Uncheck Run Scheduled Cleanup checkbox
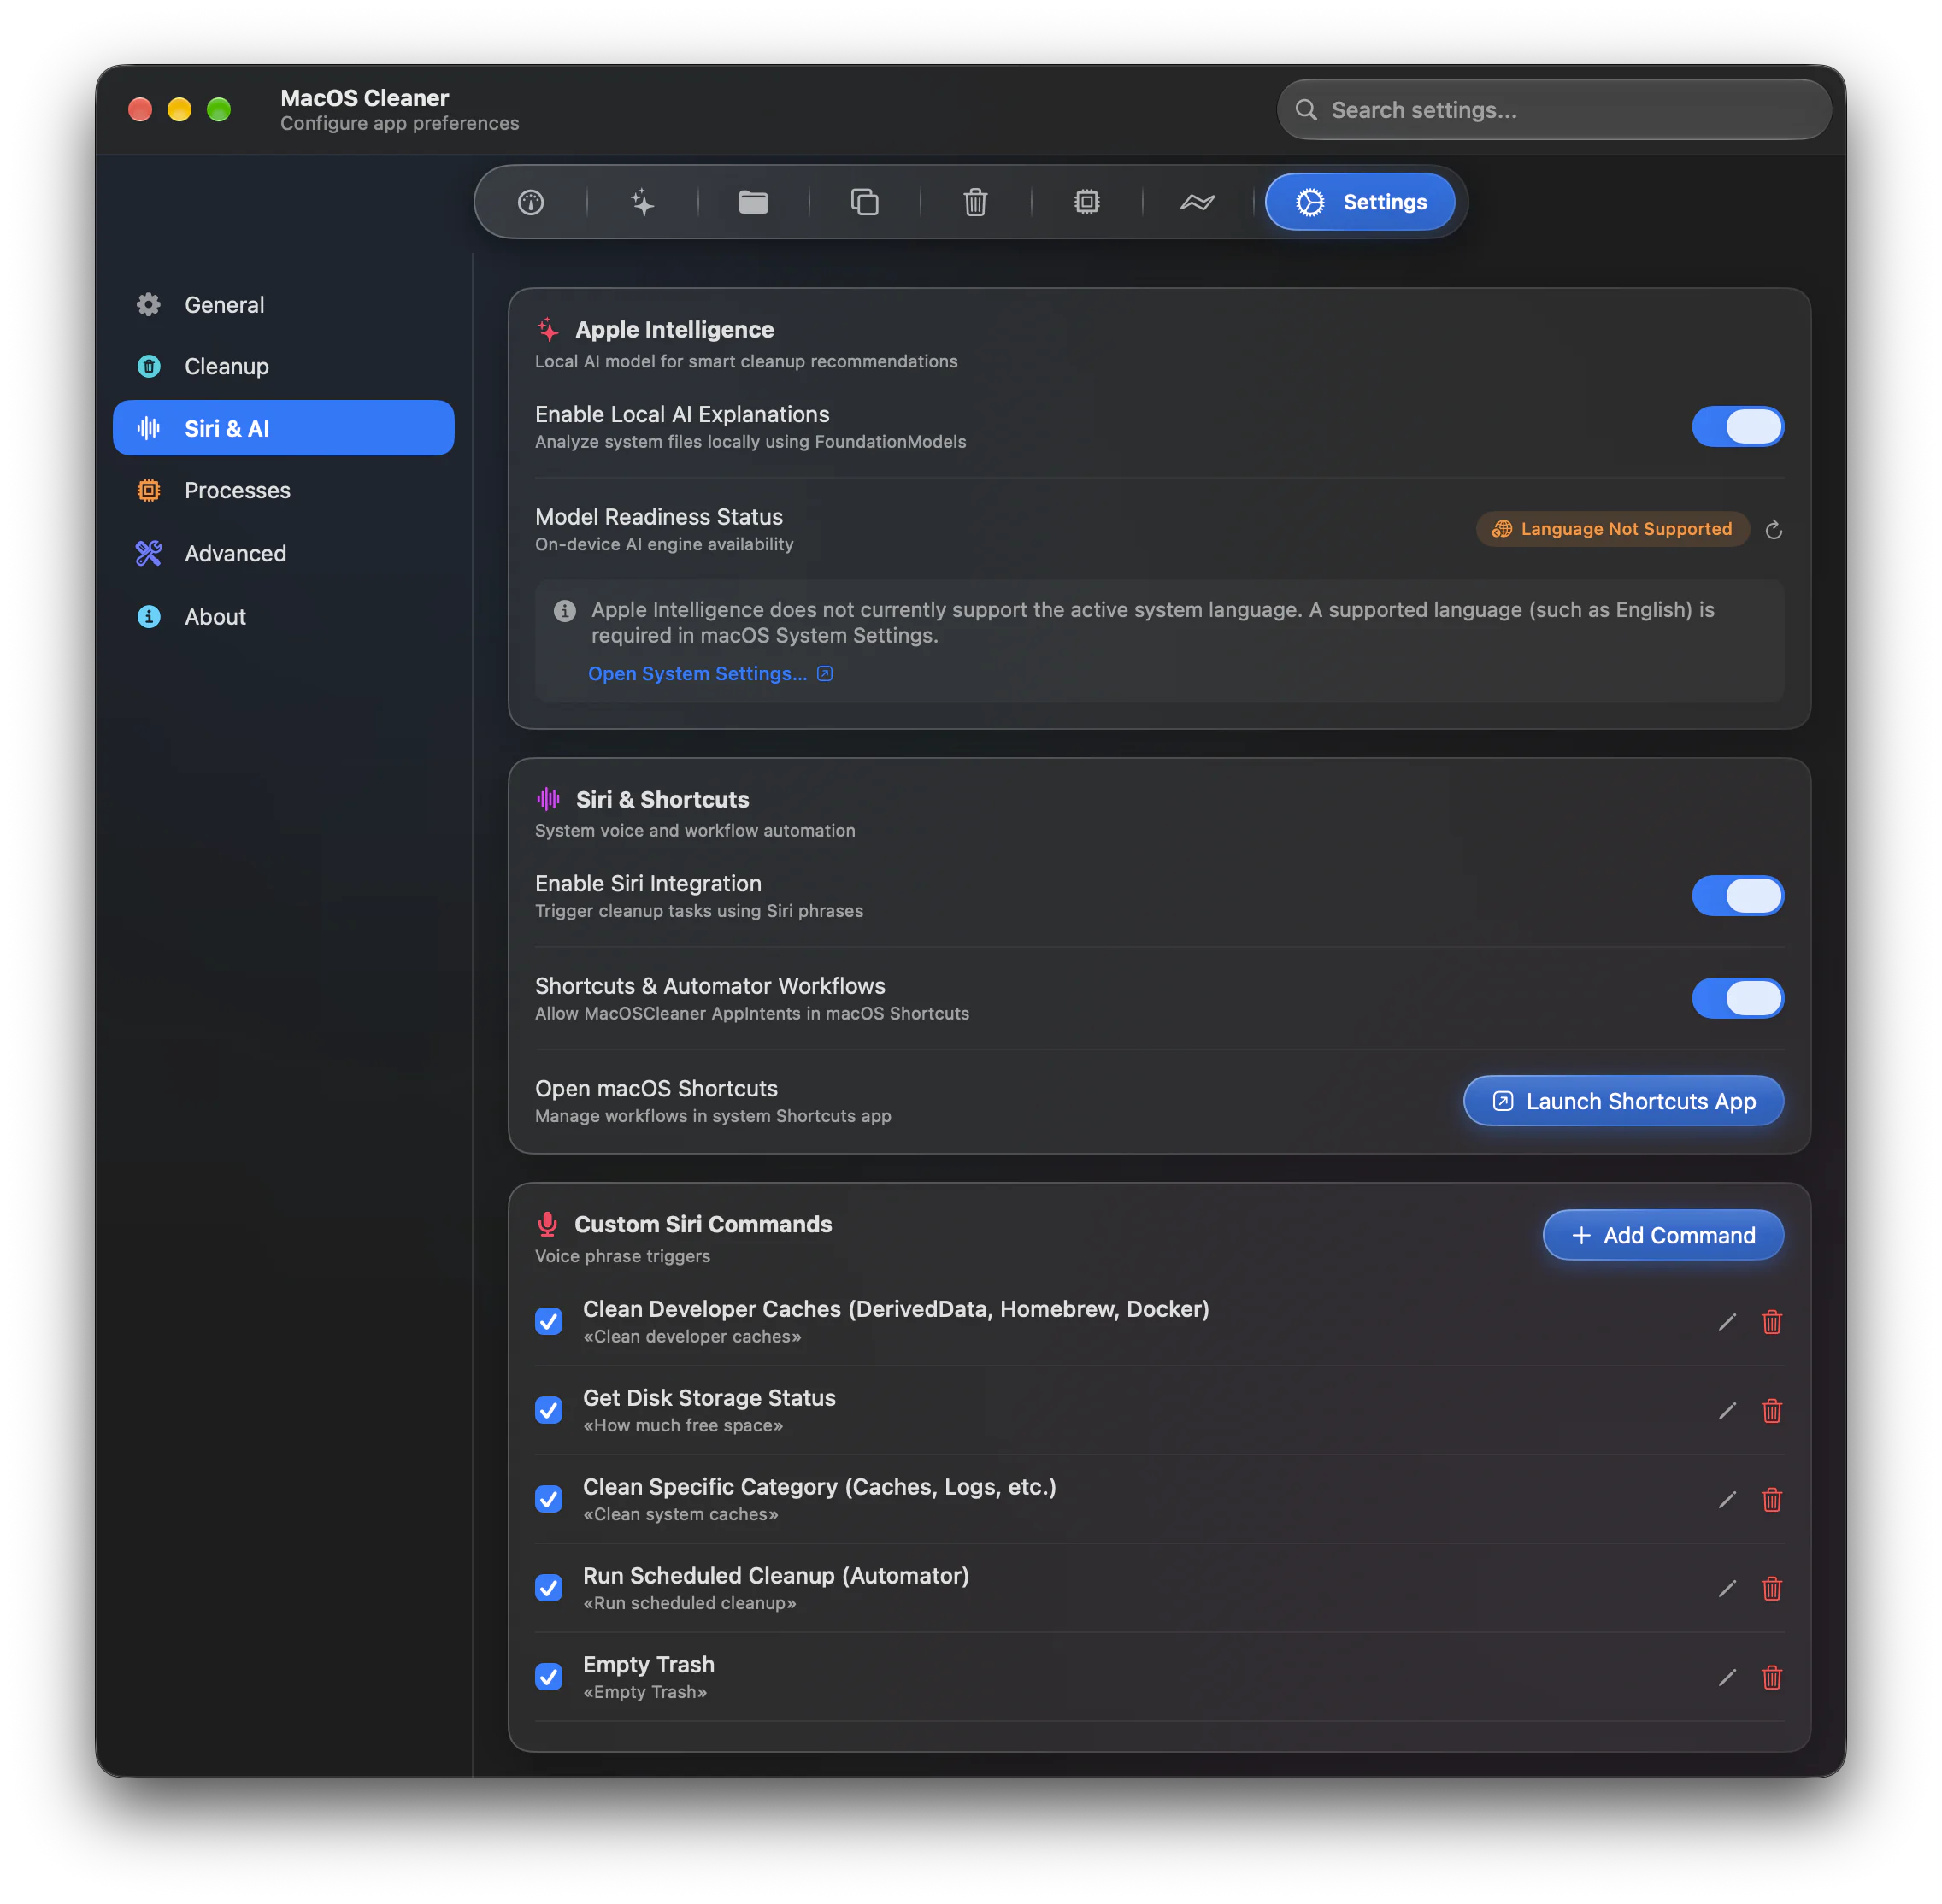Screen dimensions: 1942x1904 click(x=548, y=1588)
